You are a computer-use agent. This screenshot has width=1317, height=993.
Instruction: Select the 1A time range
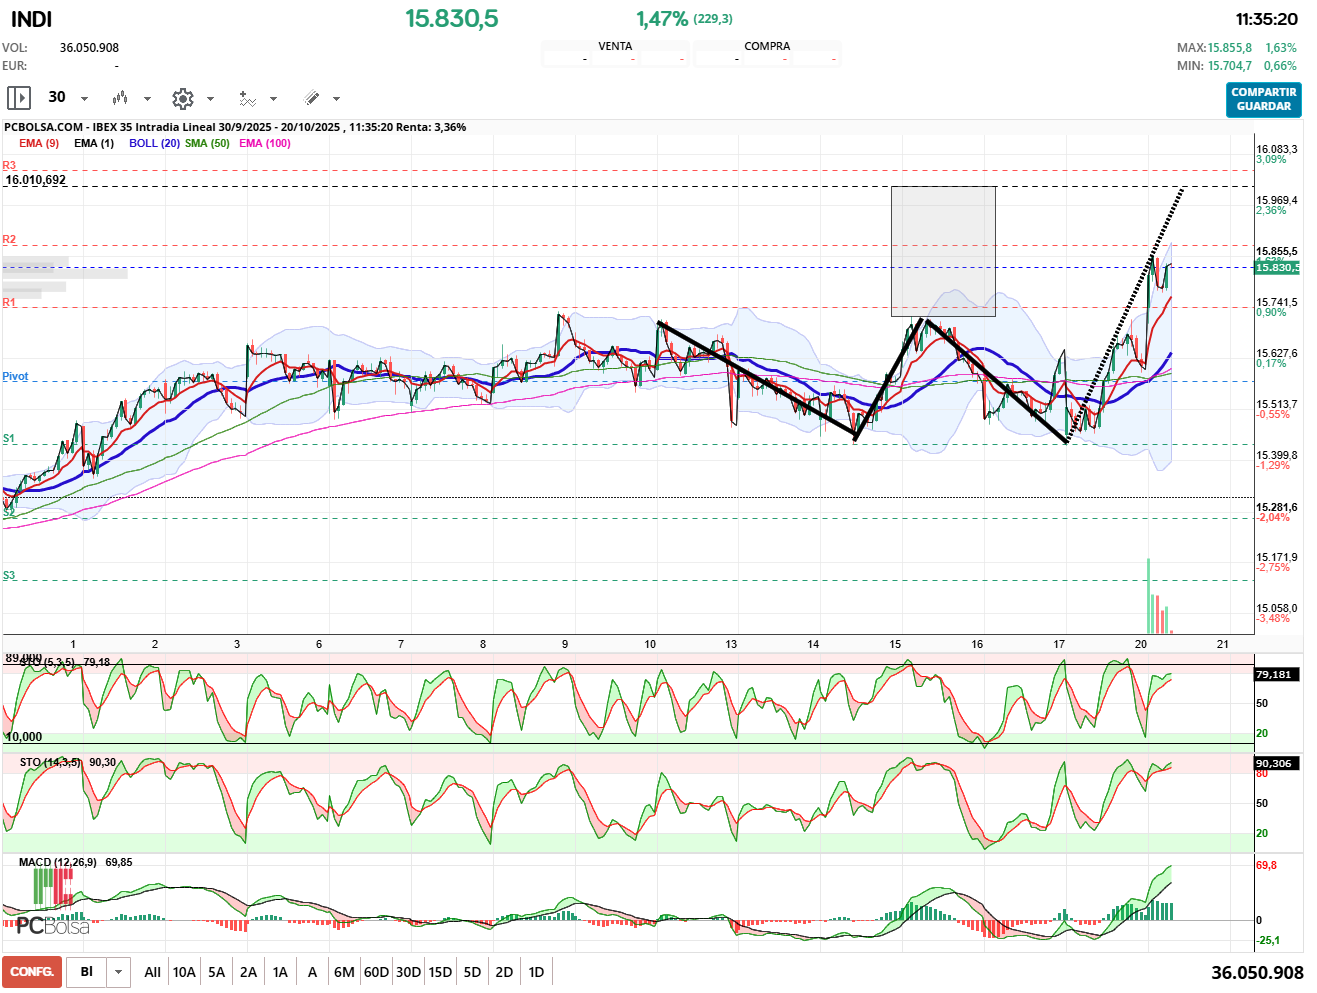[x=280, y=972]
